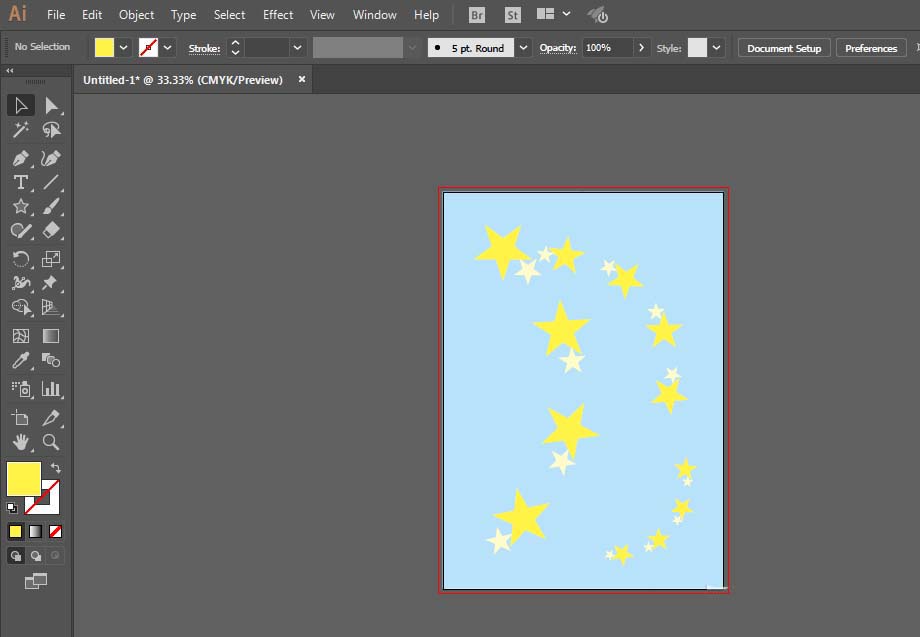This screenshot has width=920, height=637.
Task: Activate the Artboard tool
Action: click(21, 418)
